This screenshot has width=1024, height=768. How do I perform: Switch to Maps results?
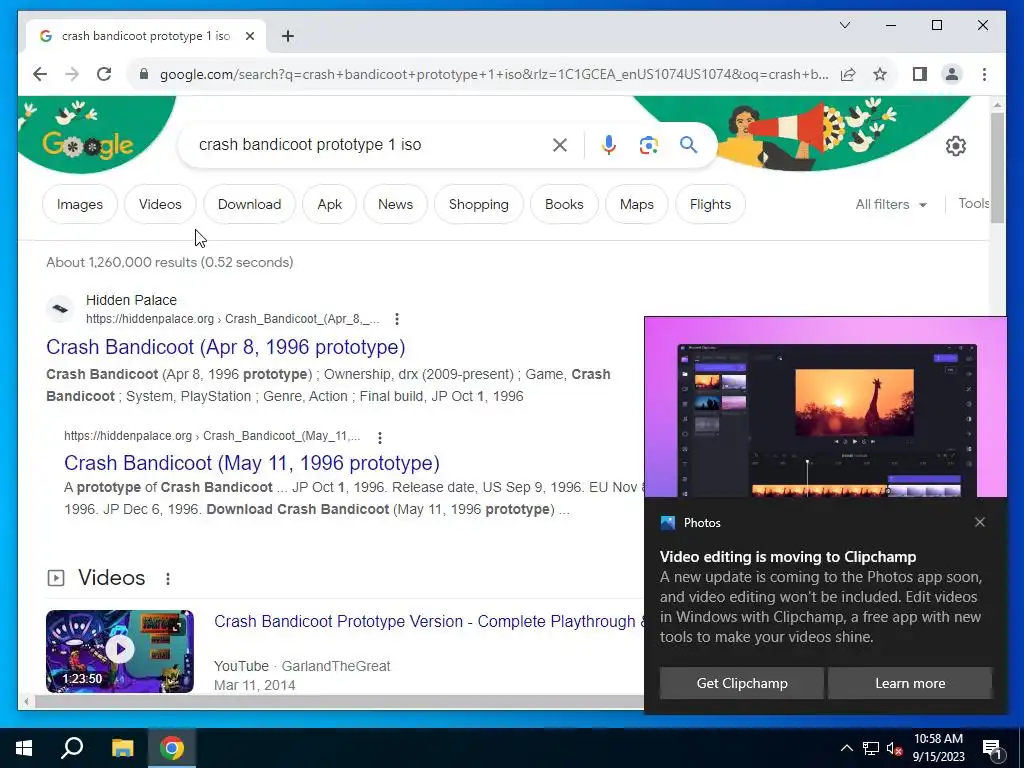[x=637, y=204]
